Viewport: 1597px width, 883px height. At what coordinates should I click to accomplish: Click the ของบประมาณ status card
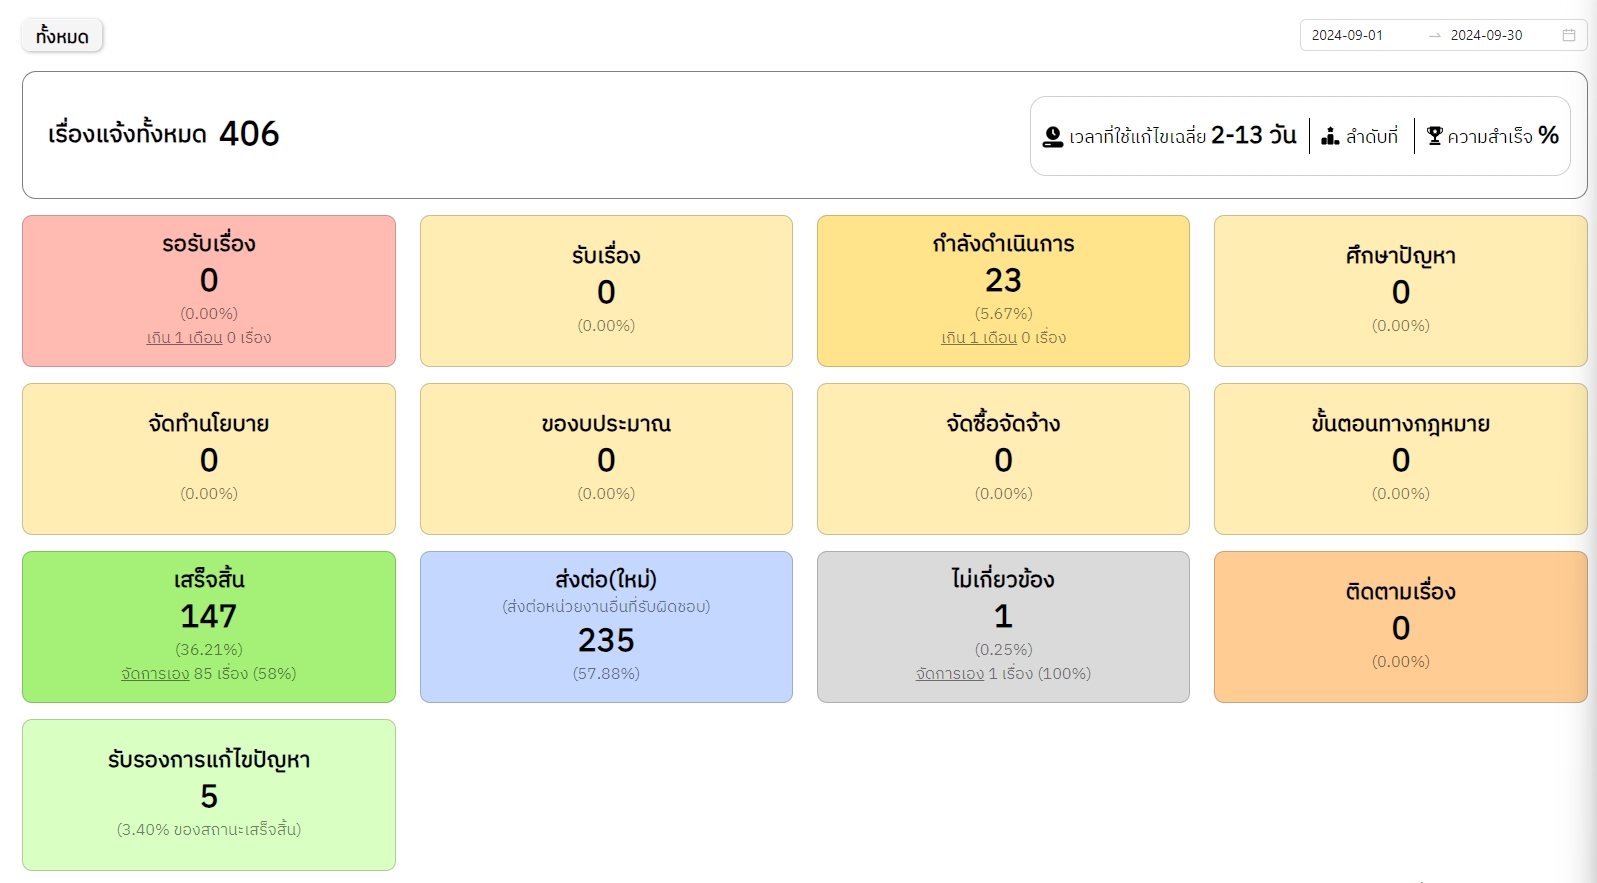[606, 459]
